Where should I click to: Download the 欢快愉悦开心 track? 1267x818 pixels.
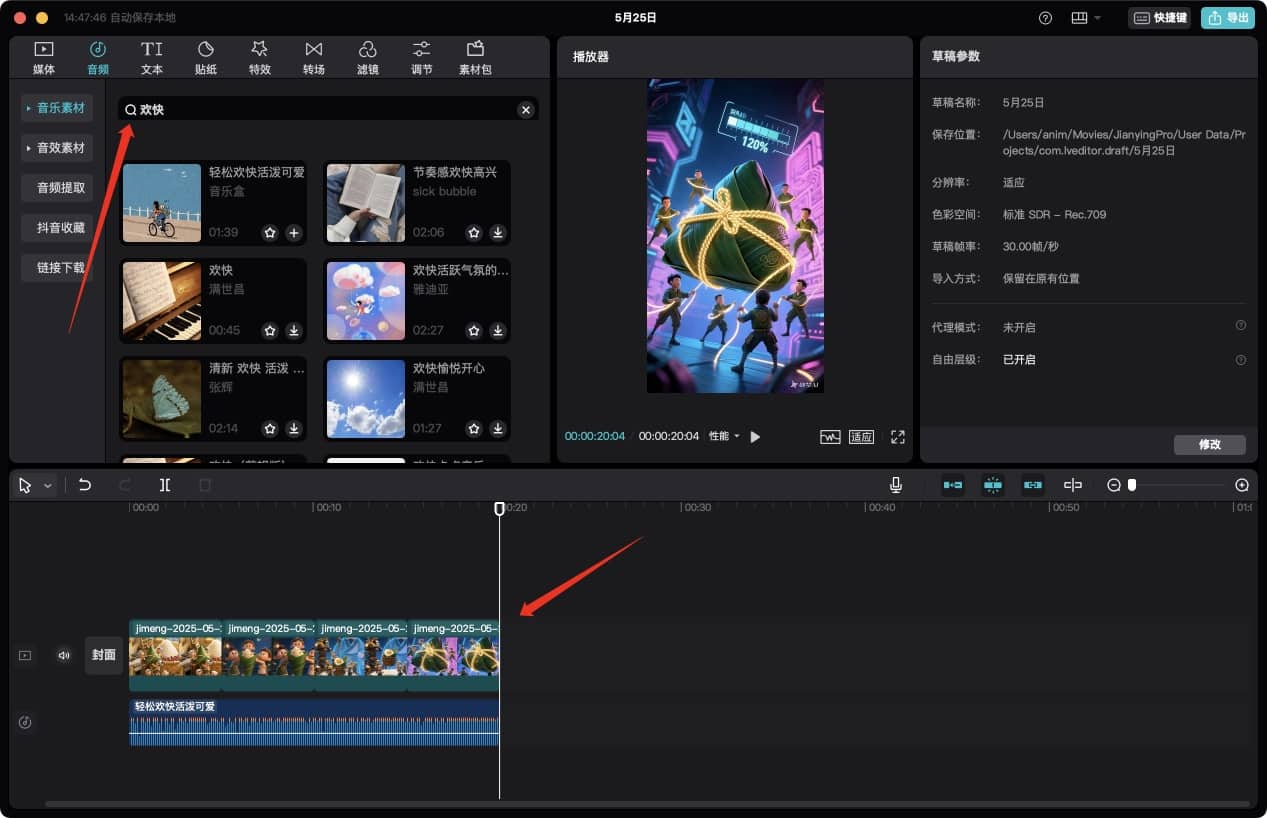tap(498, 429)
